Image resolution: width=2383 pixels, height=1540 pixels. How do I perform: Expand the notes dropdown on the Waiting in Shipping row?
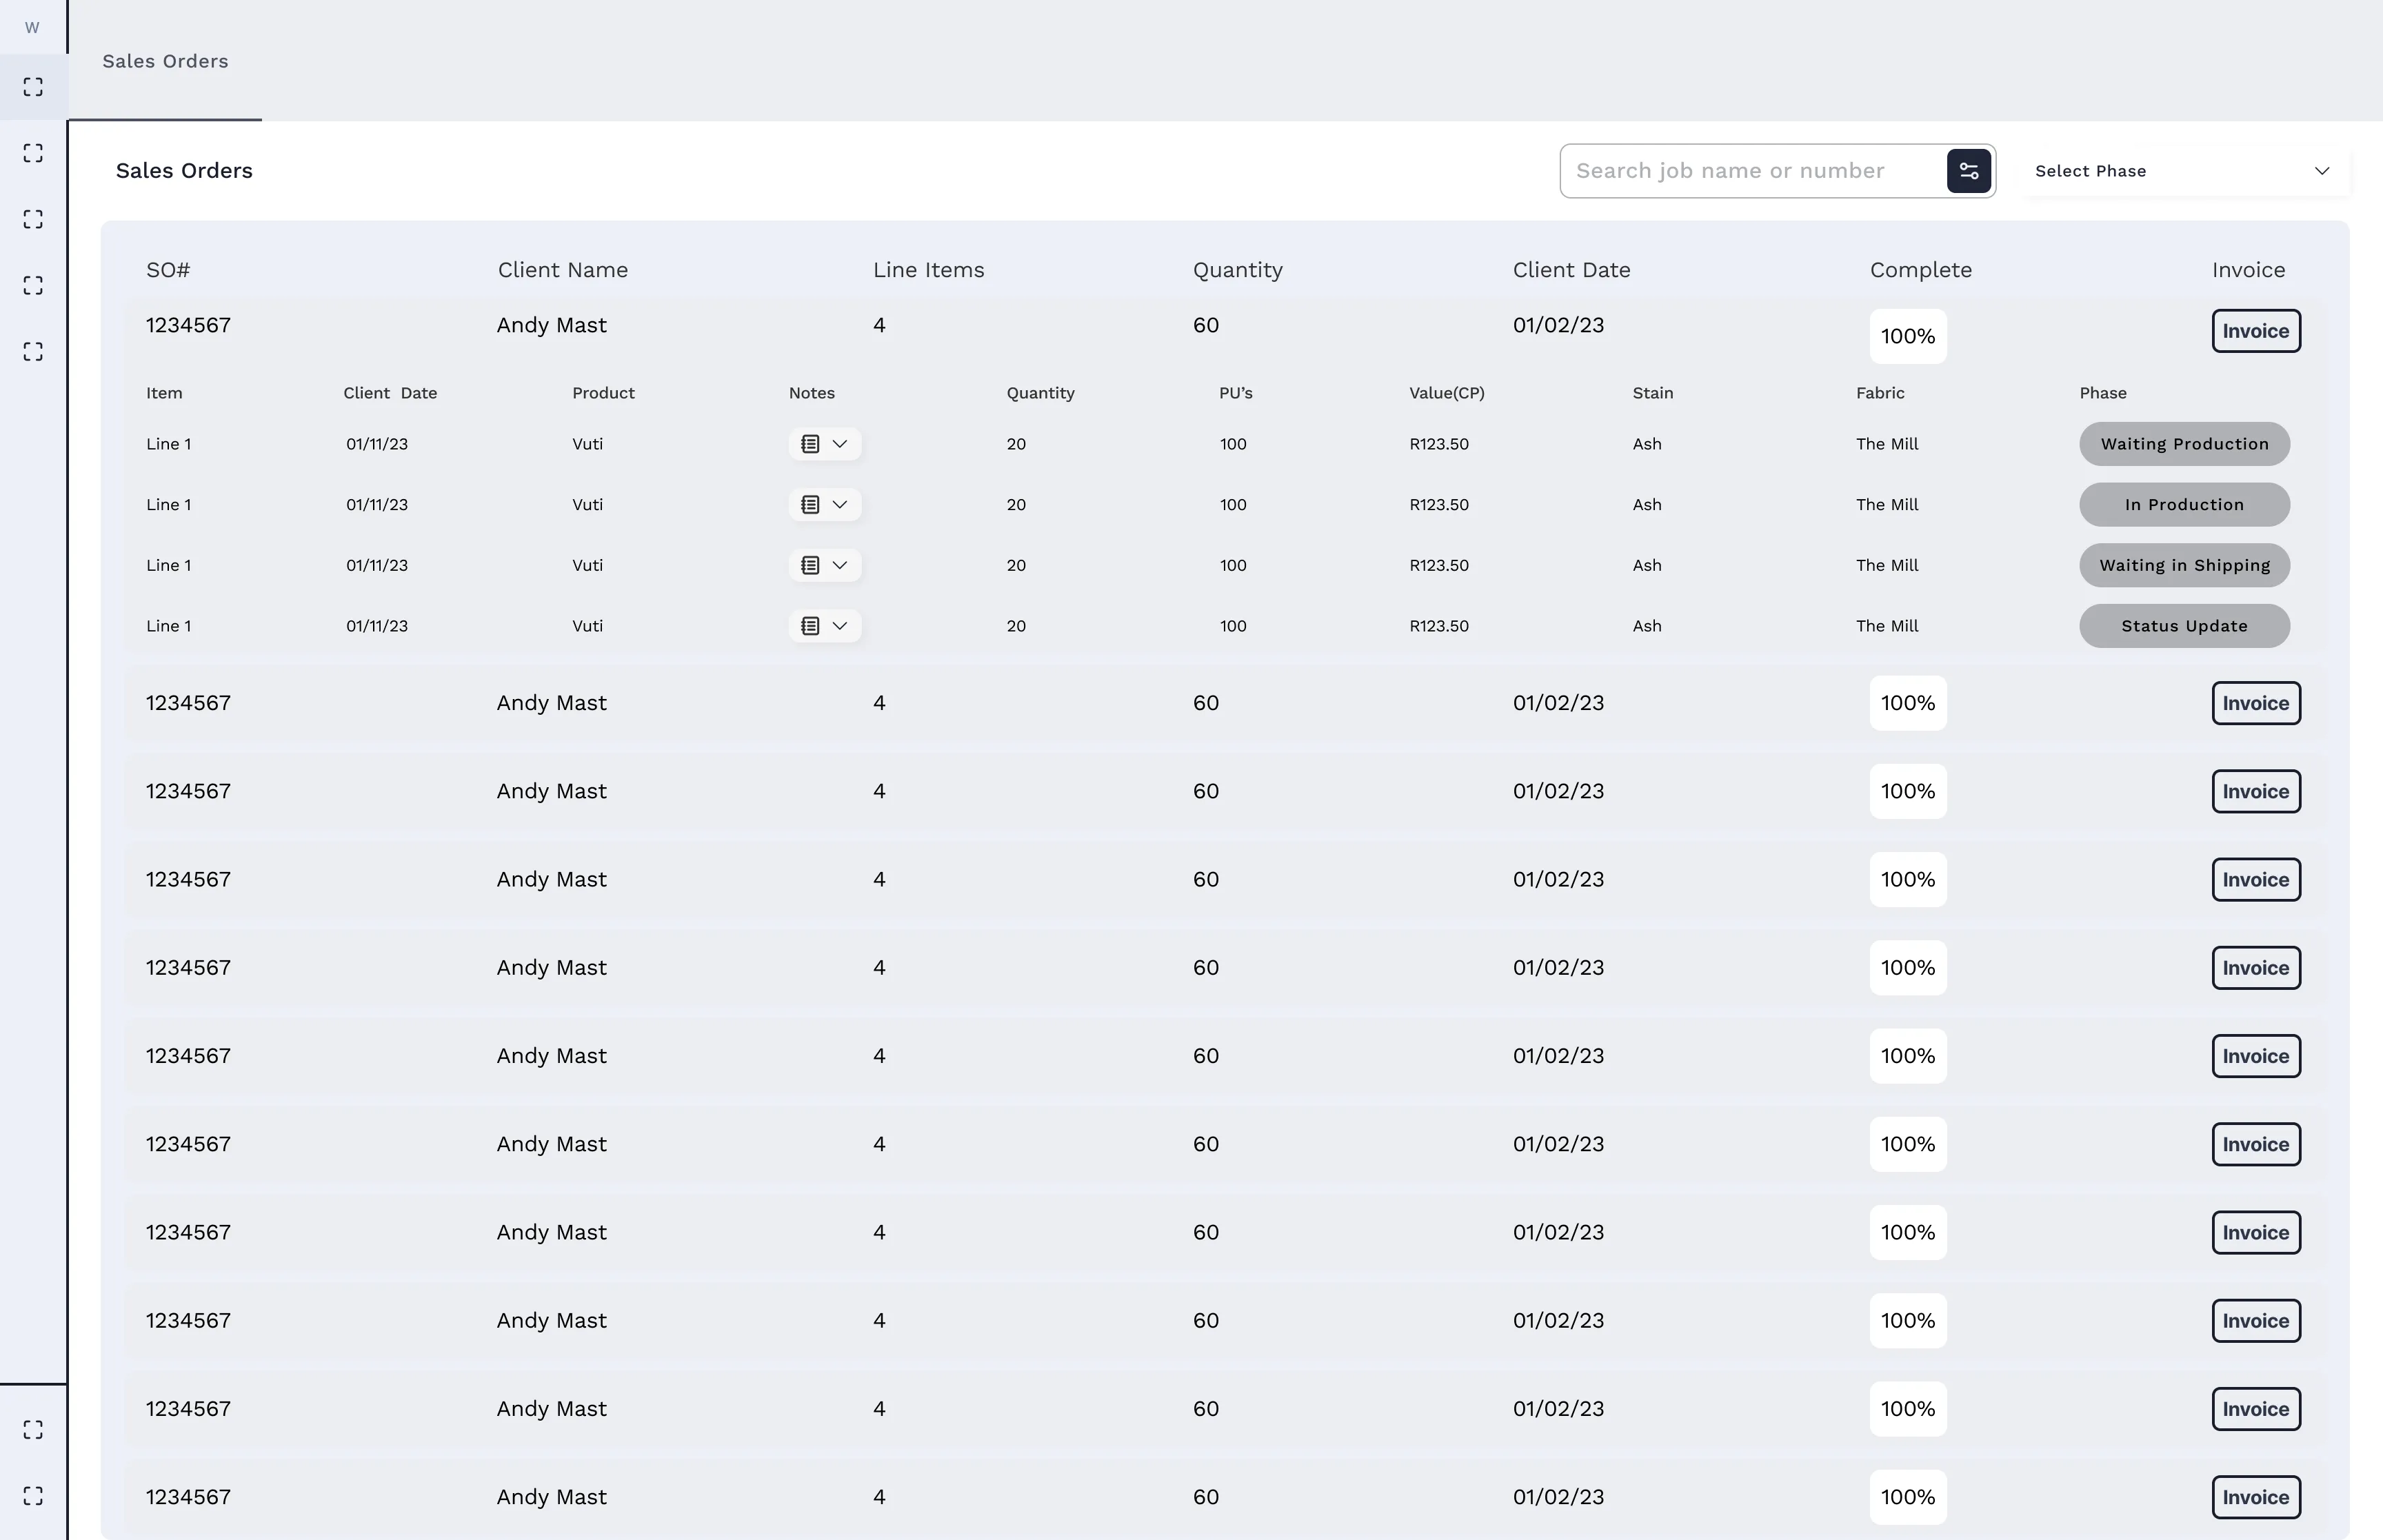point(840,565)
